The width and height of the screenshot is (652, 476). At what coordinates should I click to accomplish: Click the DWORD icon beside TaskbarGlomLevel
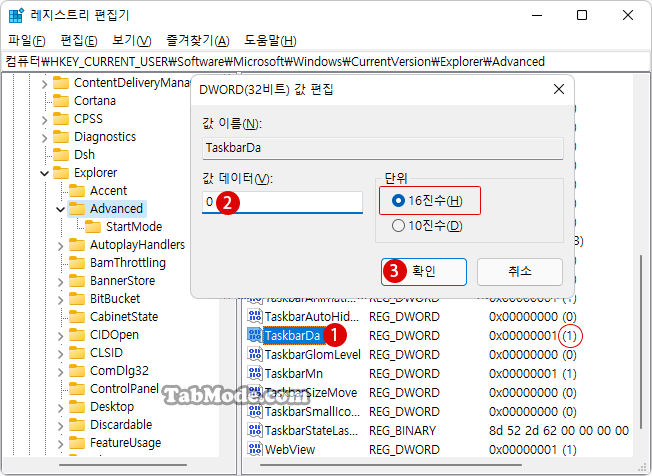click(x=254, y=354)
